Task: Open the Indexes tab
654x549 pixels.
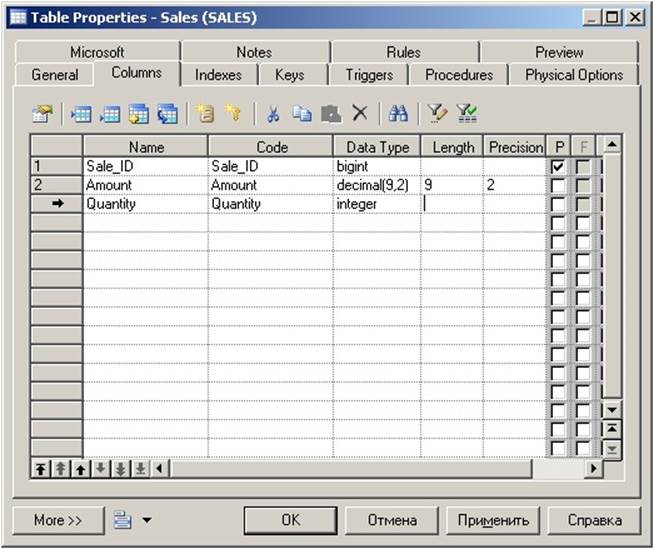Action: pyautogui.click(x=218, y=75)
